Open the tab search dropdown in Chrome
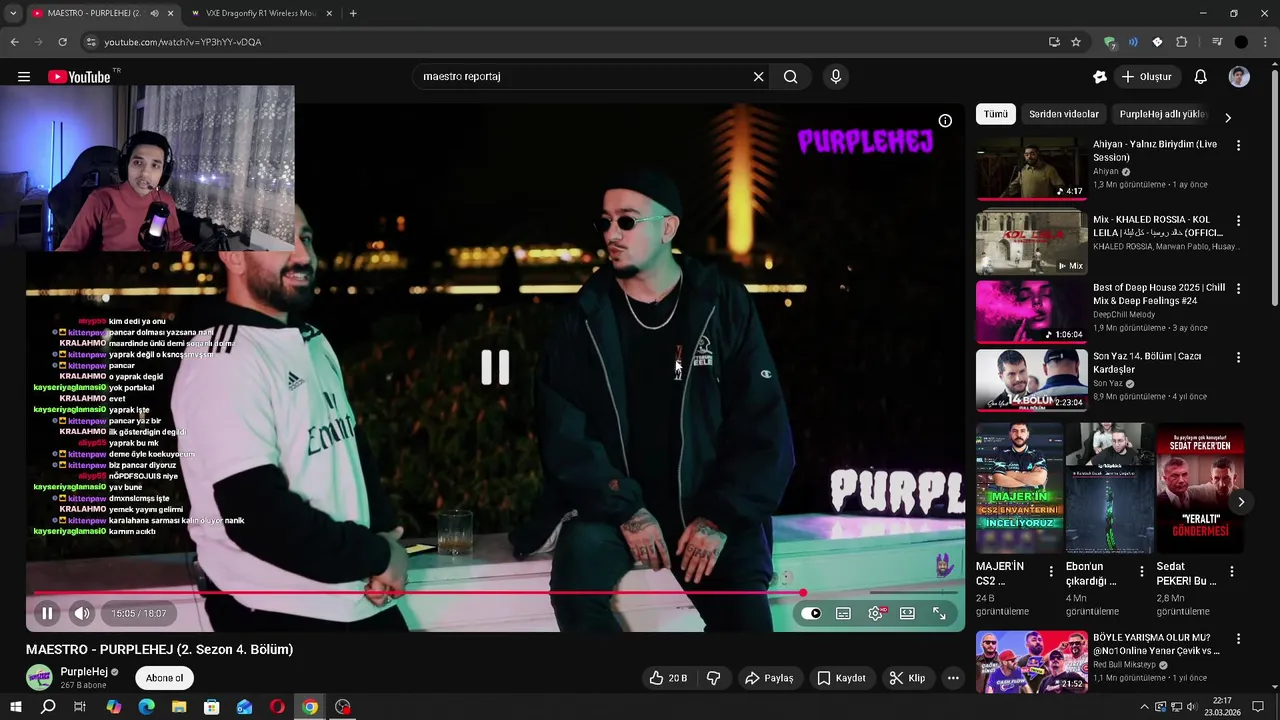The image size is (1280, 720). click(x=12, y=13)
